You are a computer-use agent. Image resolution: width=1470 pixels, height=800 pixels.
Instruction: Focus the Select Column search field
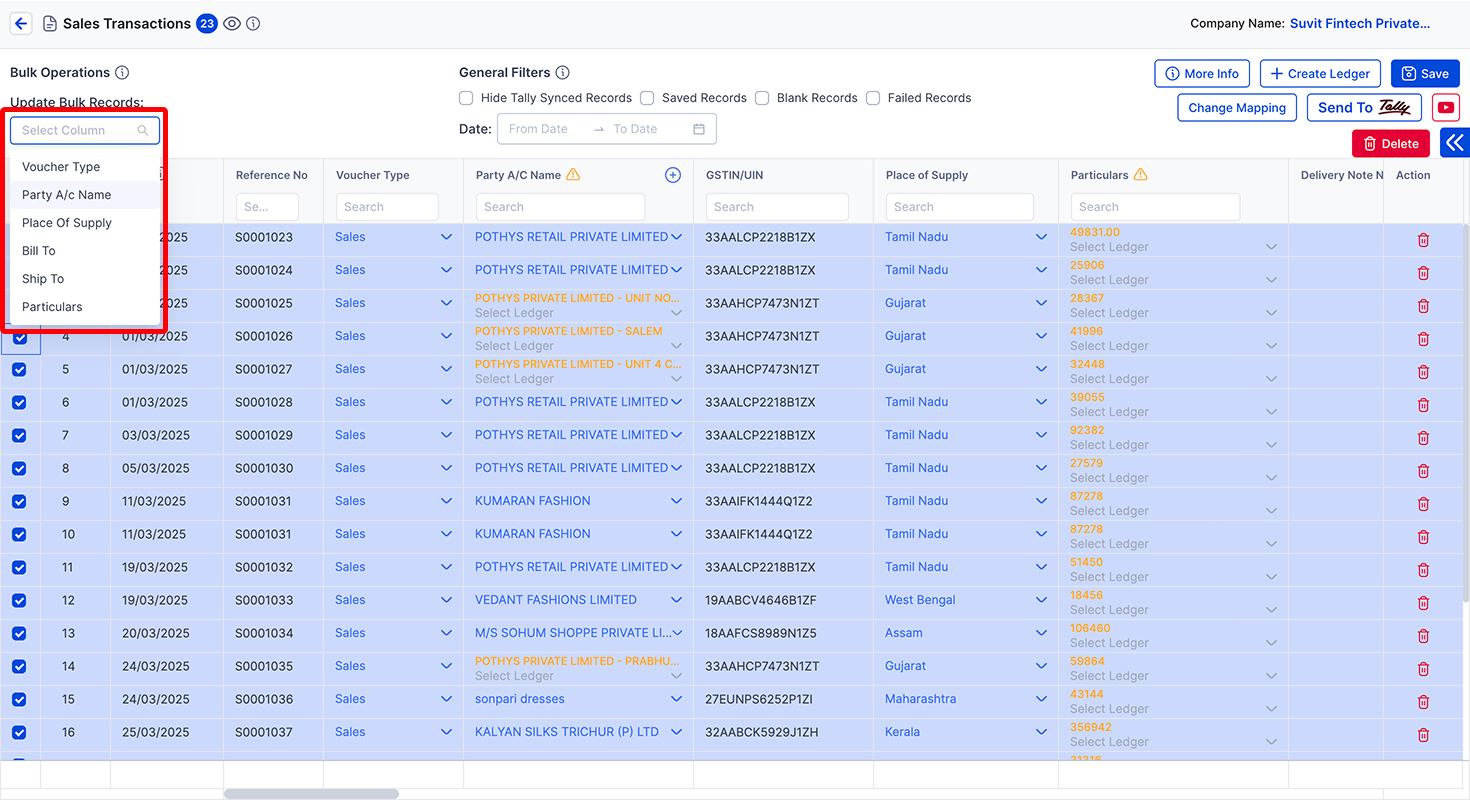[85, 130]
